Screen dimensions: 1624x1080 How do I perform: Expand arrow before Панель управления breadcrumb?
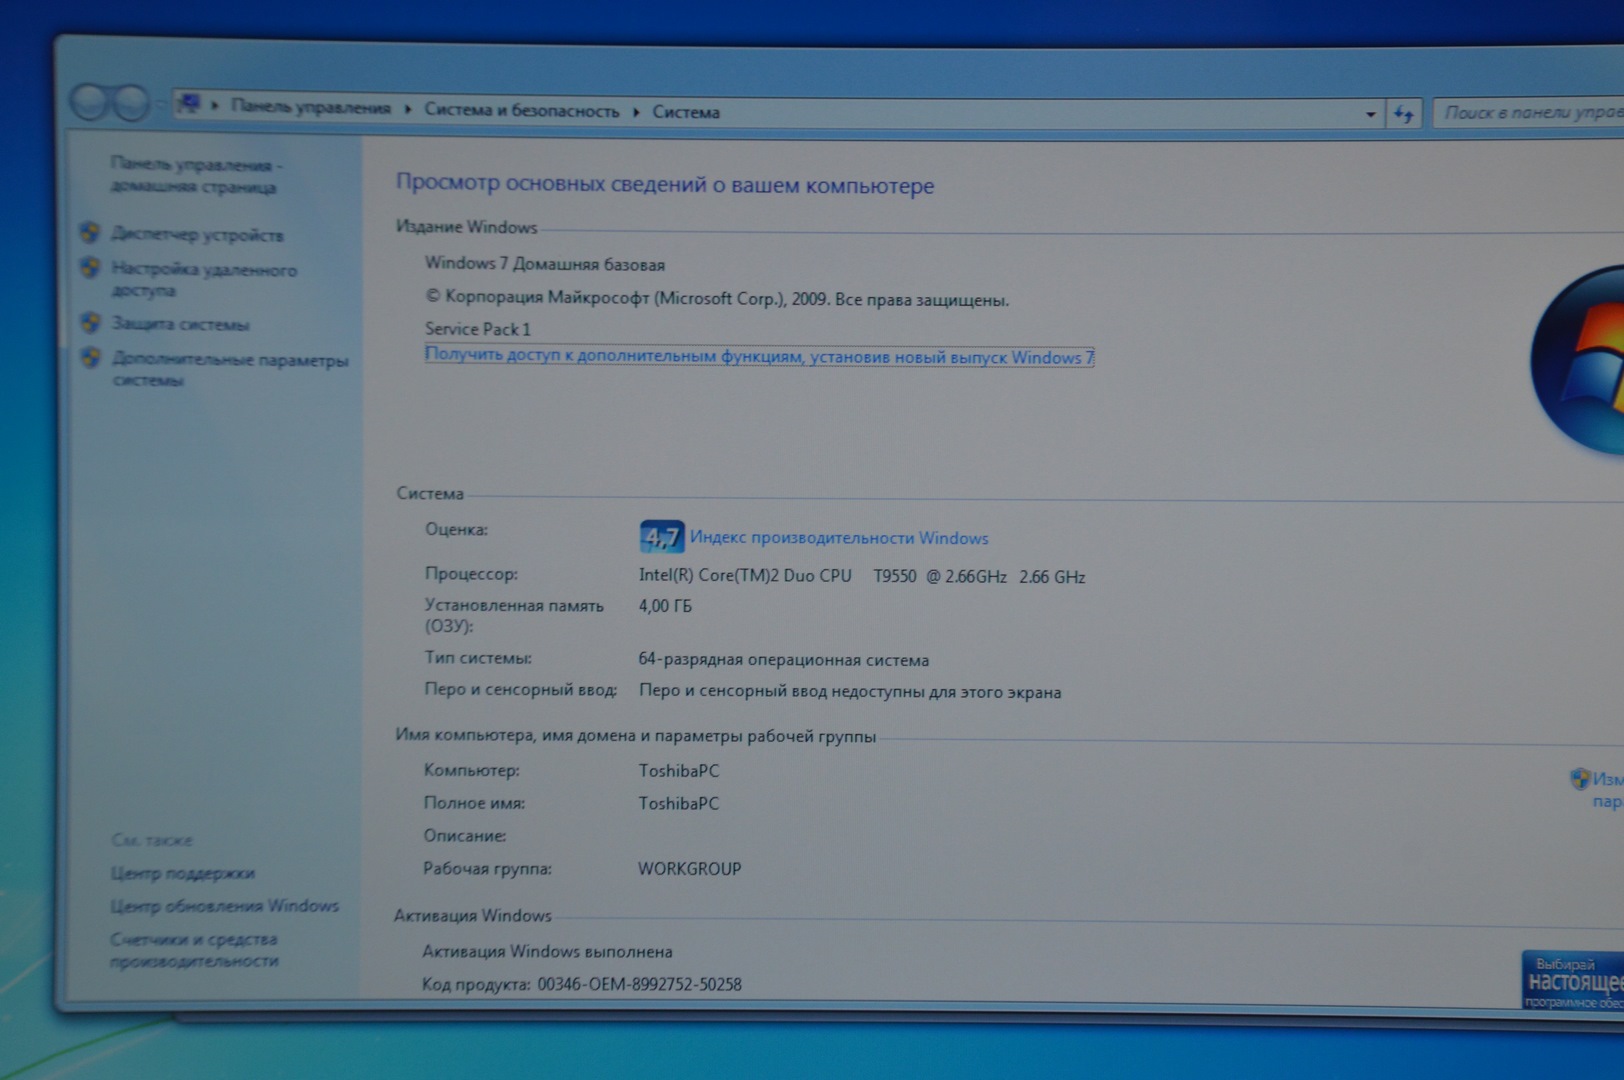215,106
